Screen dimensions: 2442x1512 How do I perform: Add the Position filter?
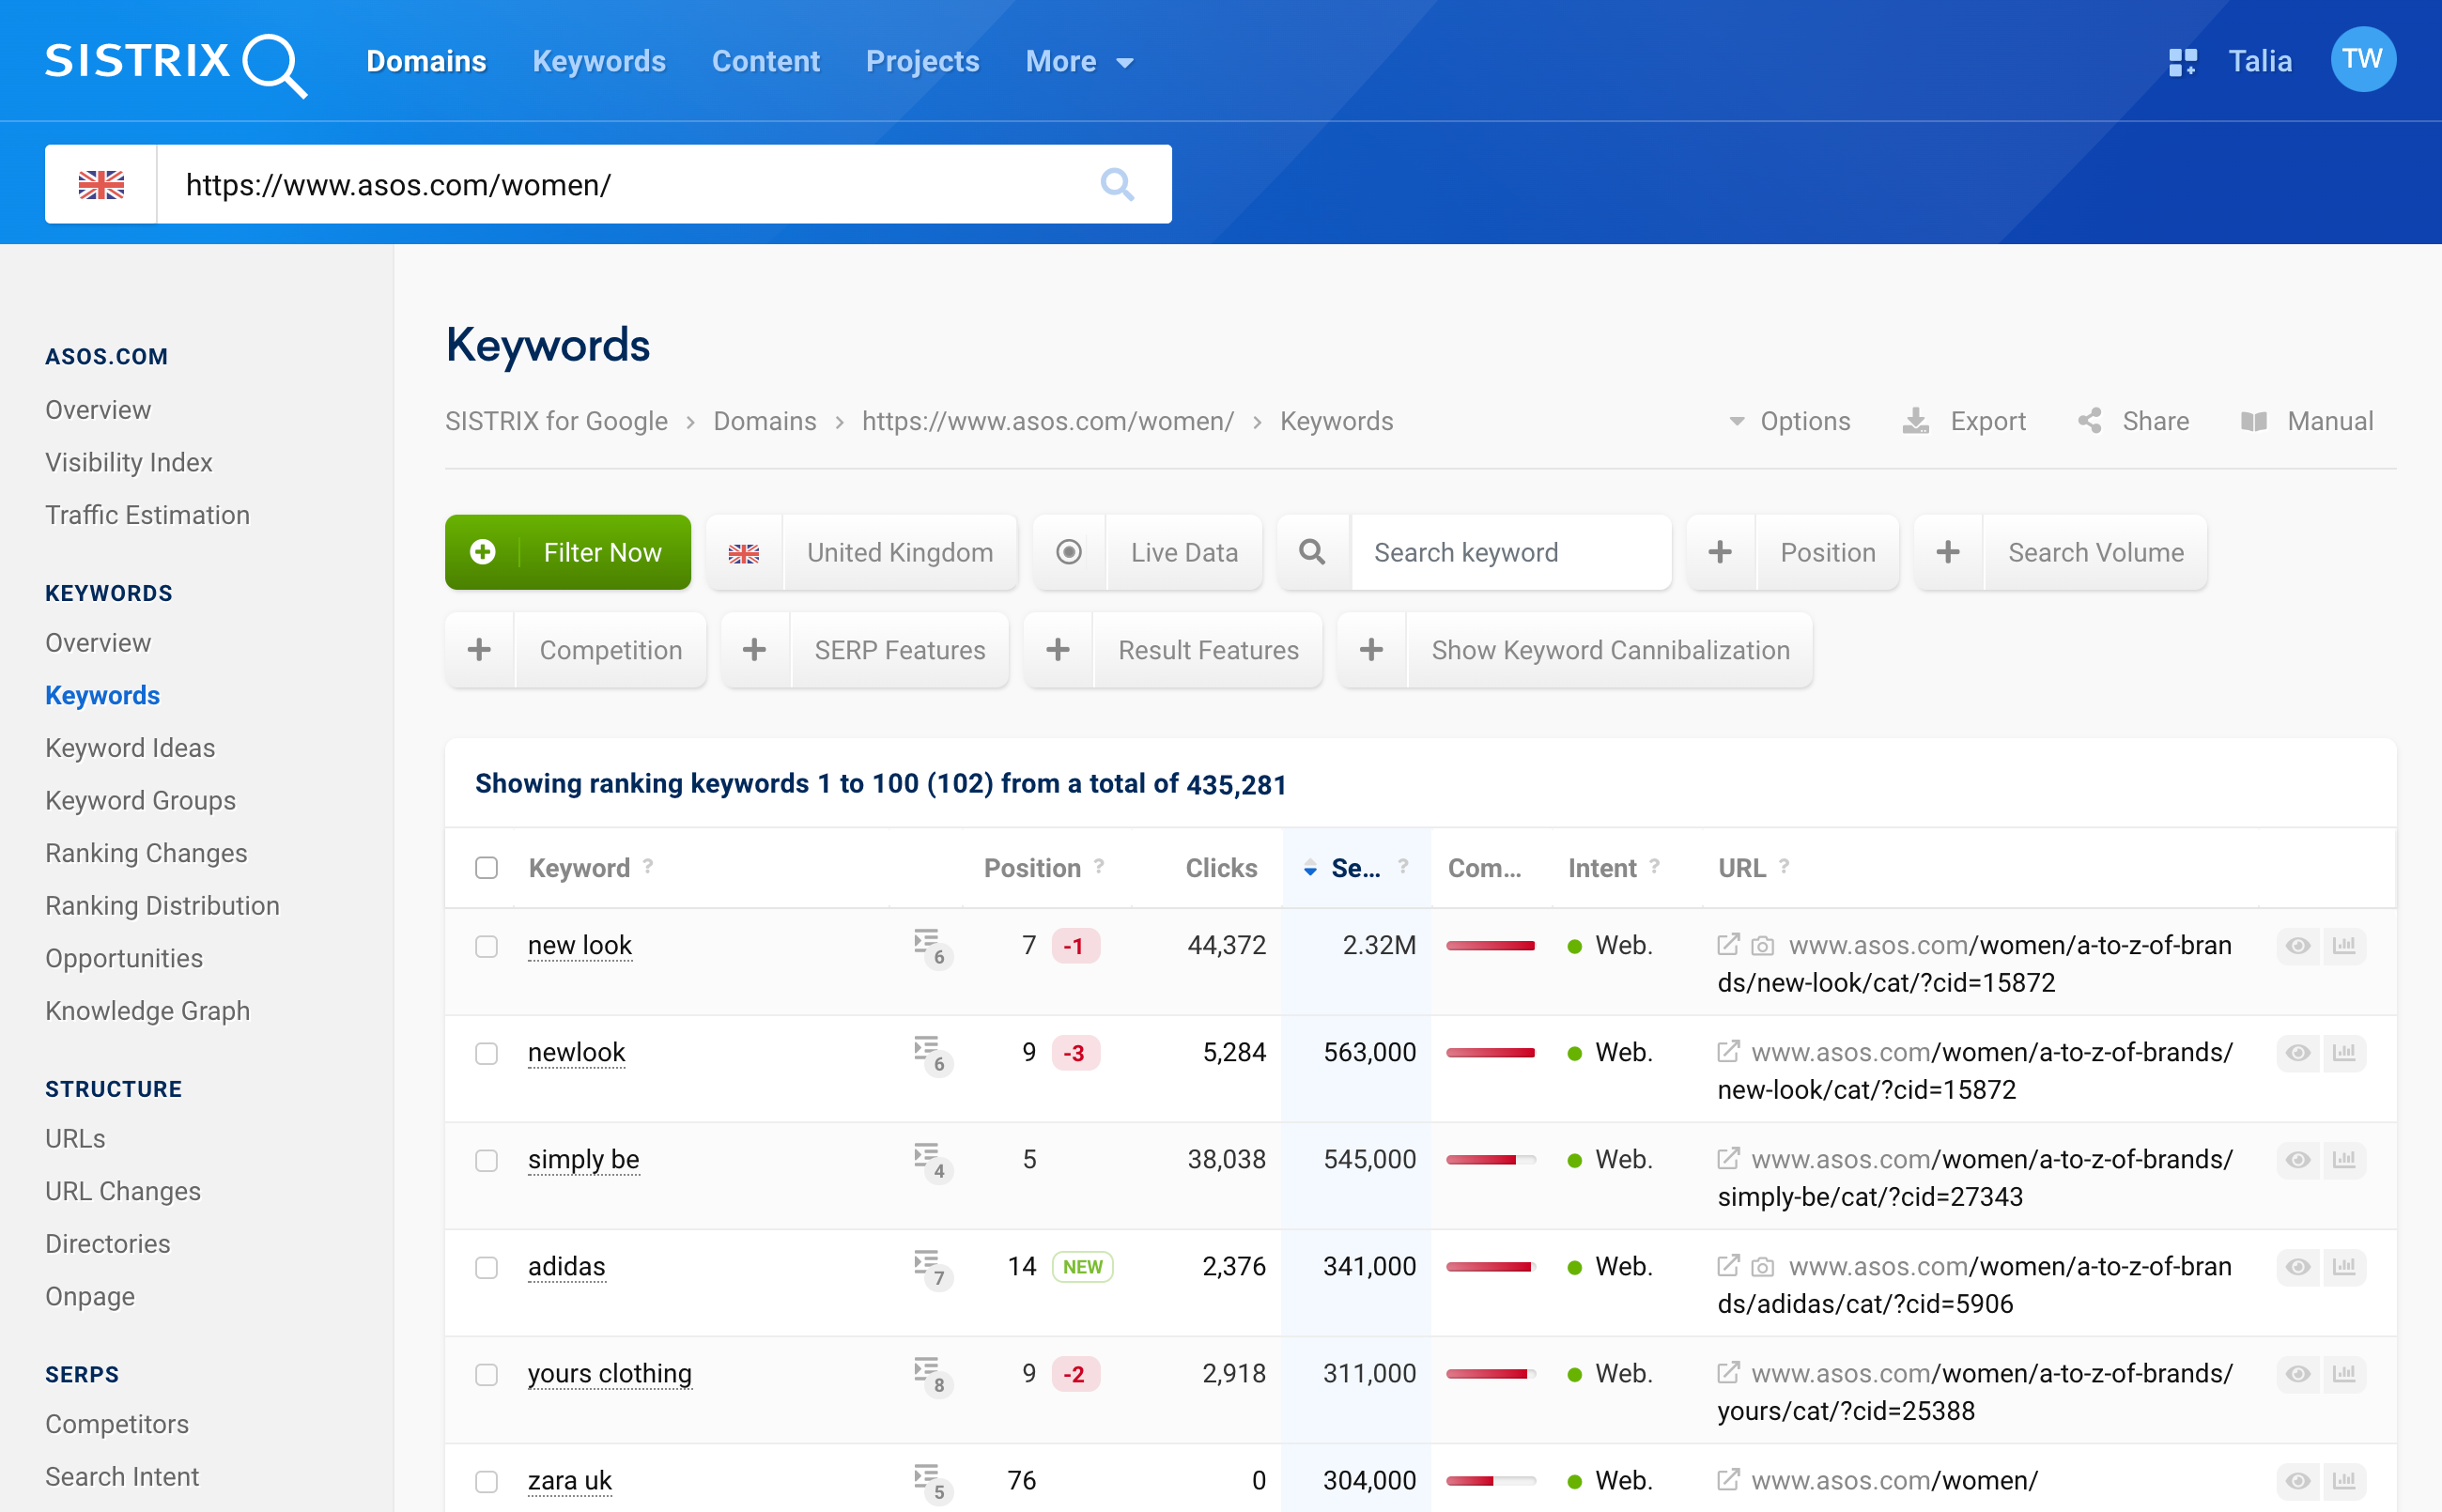(x=1793, y=552)
